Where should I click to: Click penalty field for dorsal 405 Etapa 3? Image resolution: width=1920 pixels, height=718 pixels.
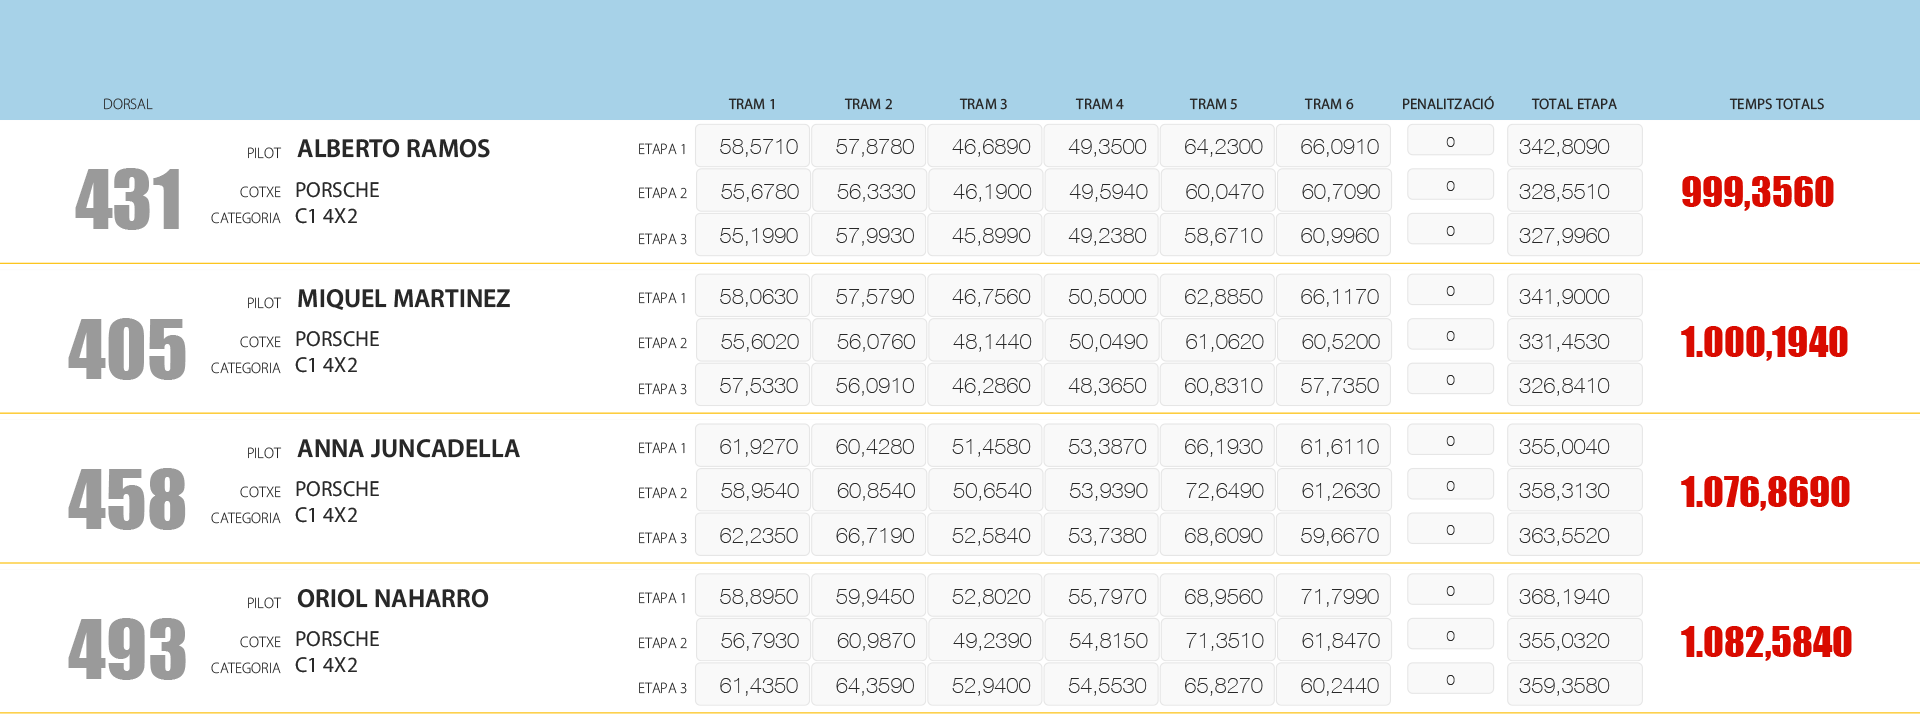pyautogui.click(x=1449, y=380)
